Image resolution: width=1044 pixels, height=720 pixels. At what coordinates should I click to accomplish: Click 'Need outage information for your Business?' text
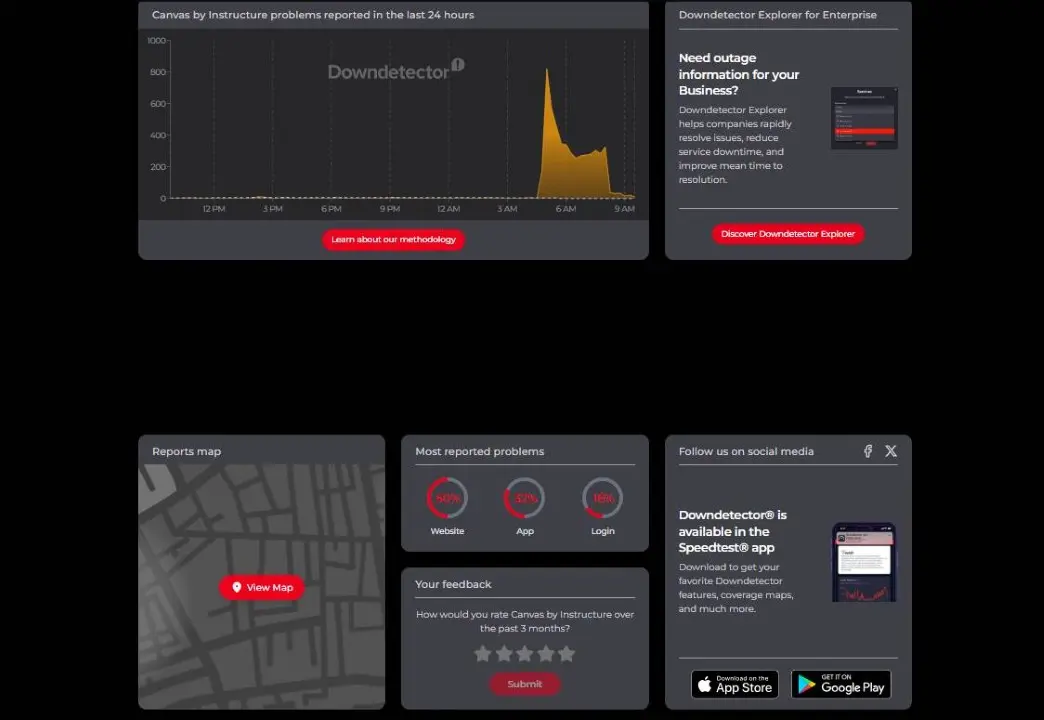(738, 74)
